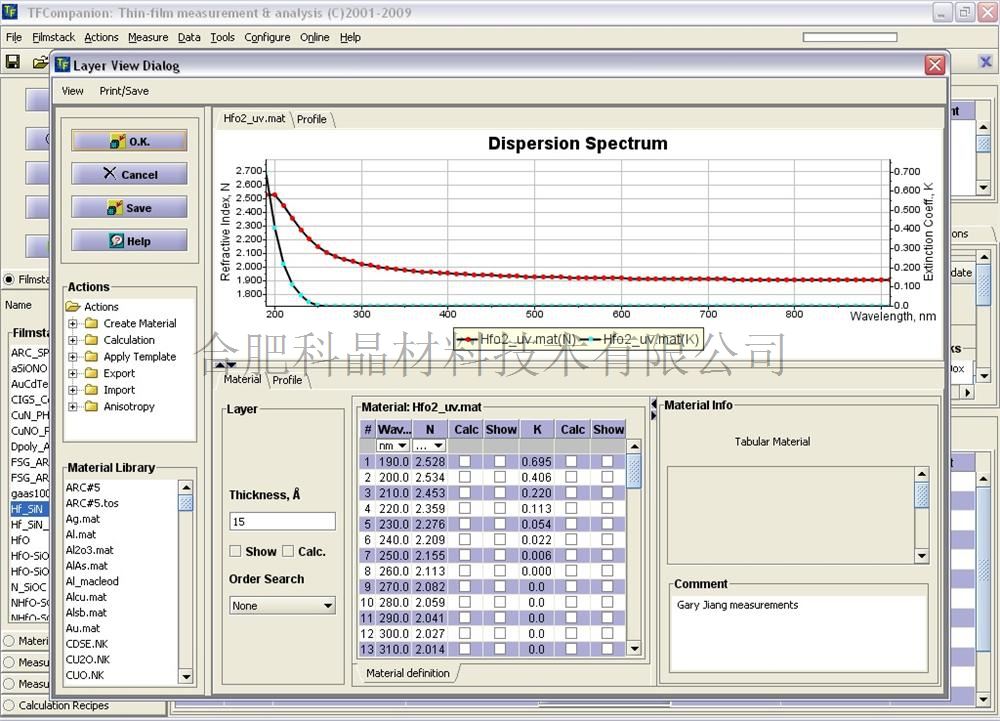Click the material table scrollbar down arrow
Viewport: 1000px width, 721px height.
[634, 649]
